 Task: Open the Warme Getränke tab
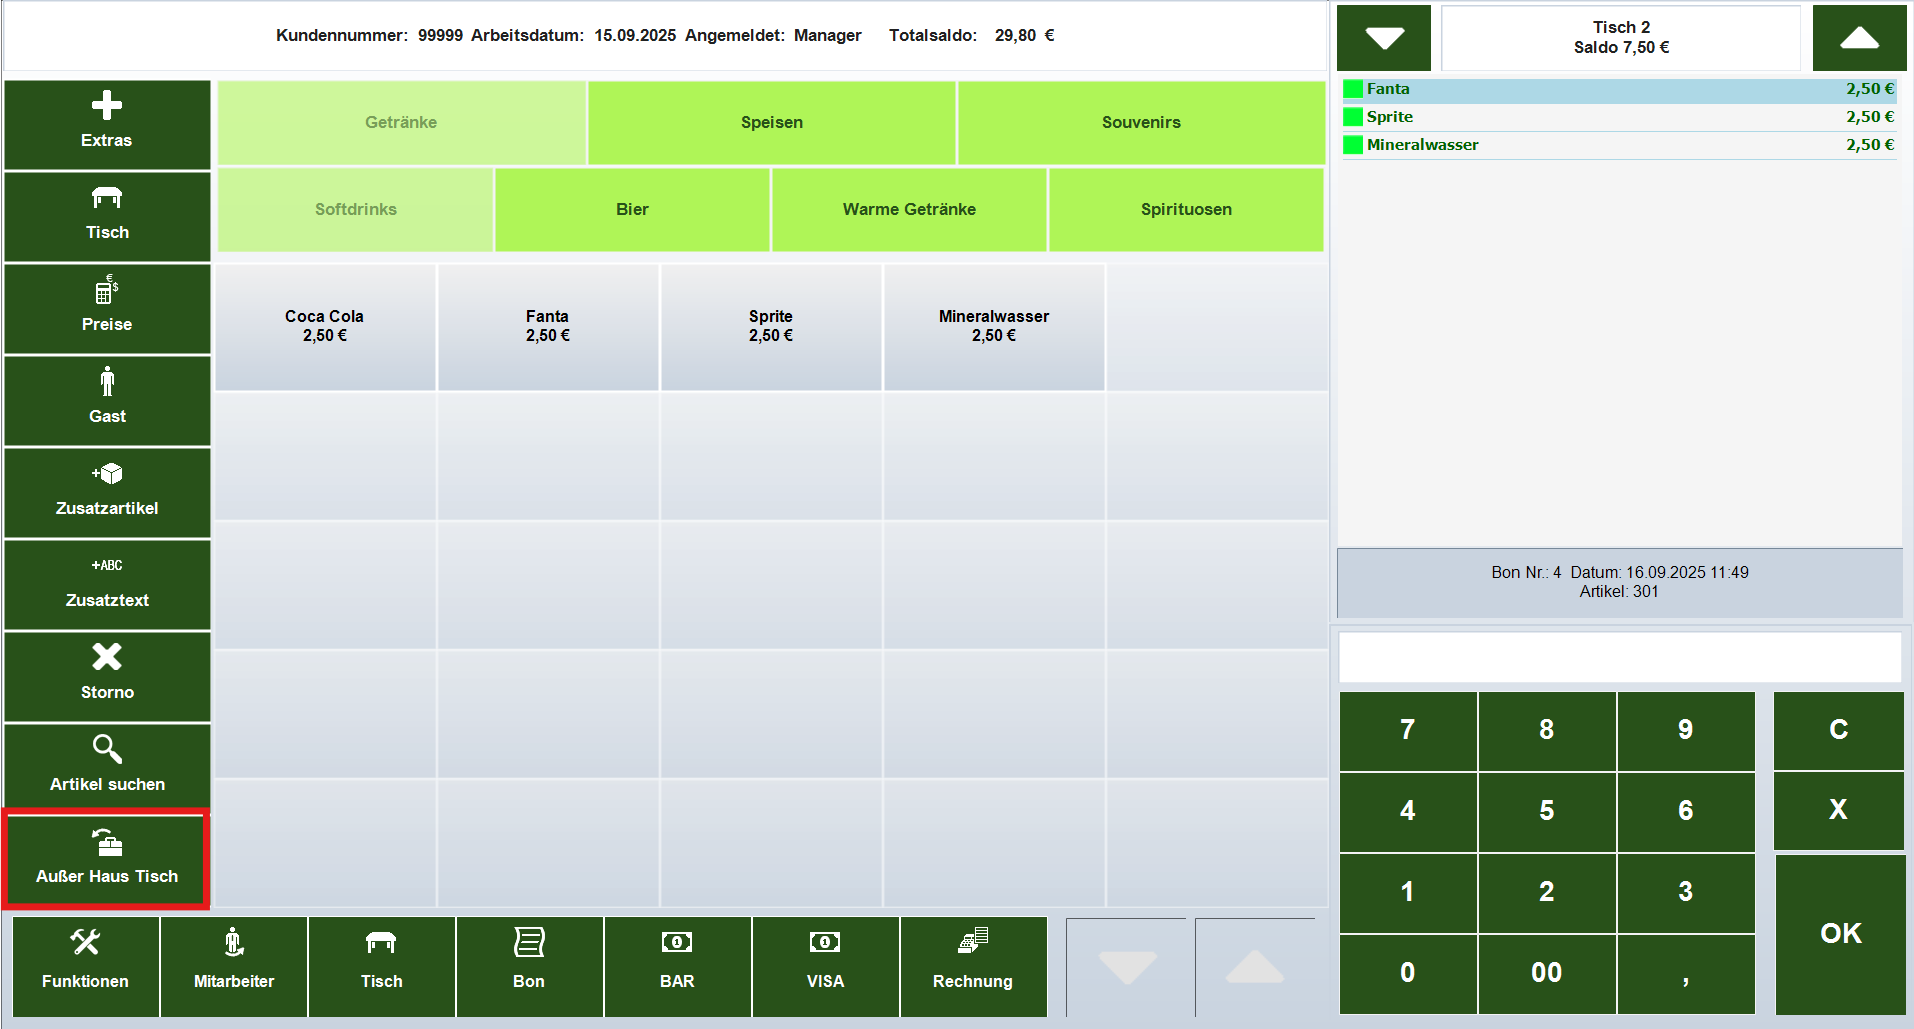coord(909,209)
